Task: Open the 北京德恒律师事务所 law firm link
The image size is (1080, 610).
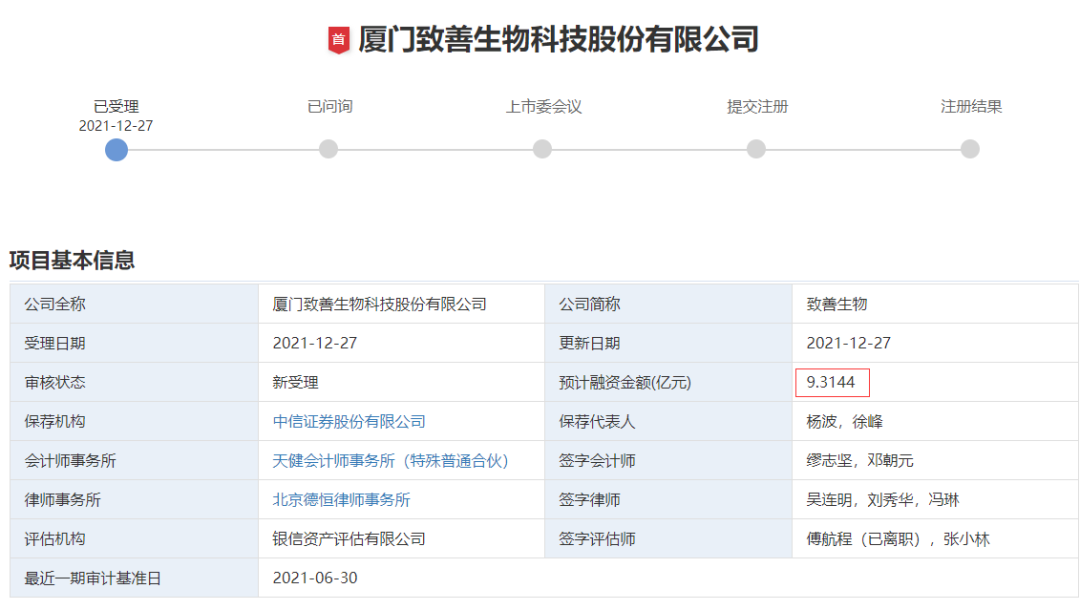Action: 342,500
